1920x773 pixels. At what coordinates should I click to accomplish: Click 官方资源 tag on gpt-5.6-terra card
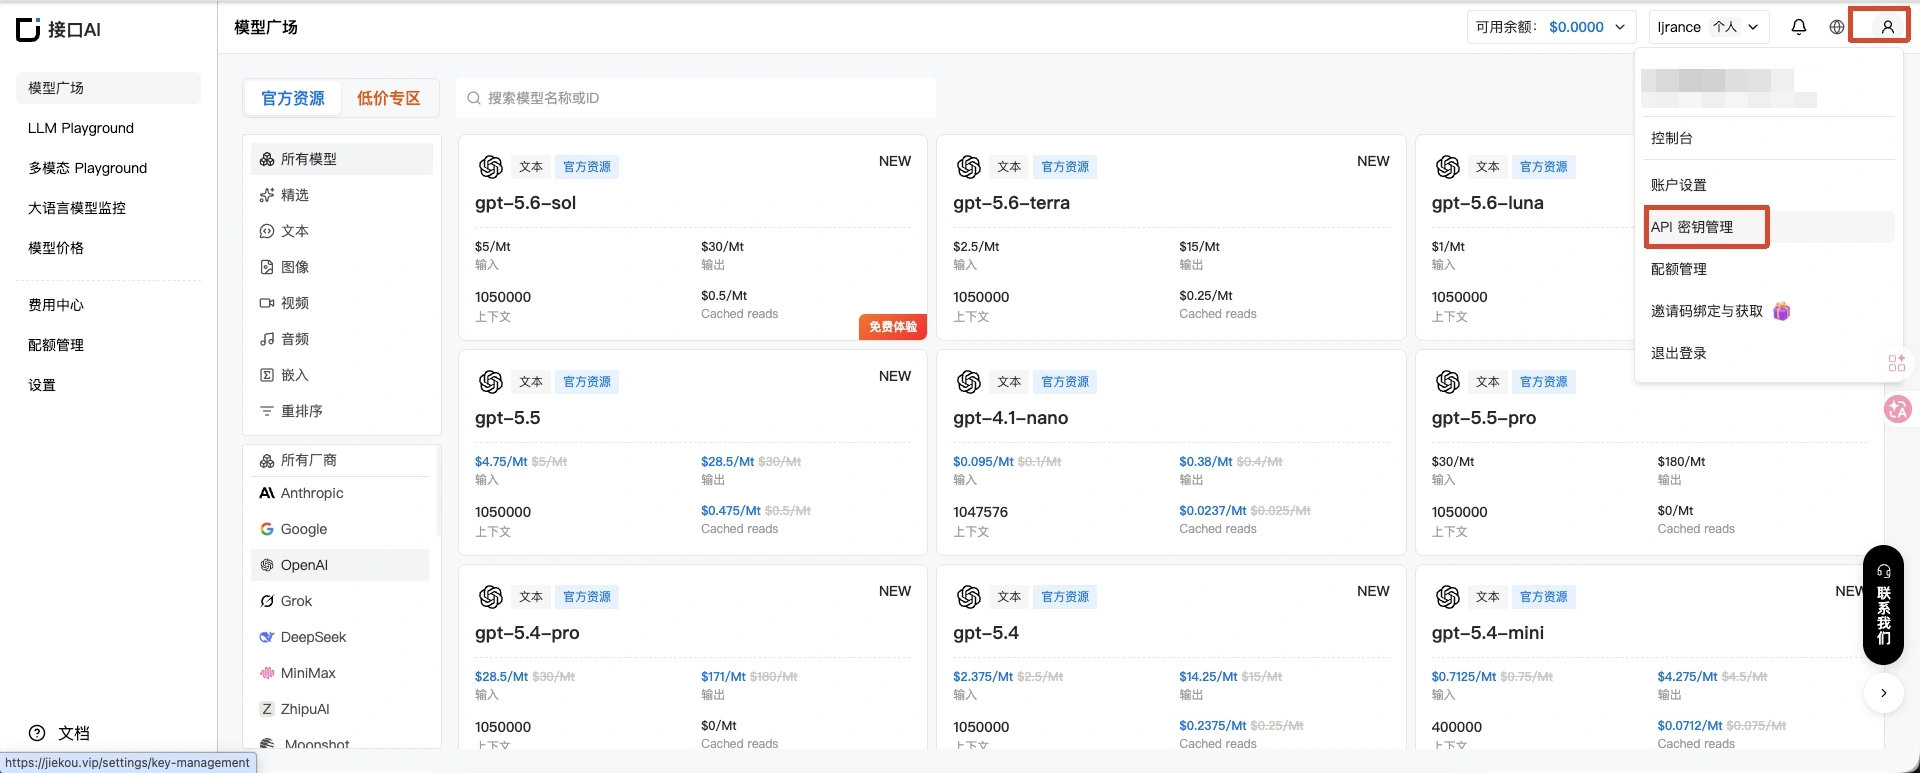1065,167
